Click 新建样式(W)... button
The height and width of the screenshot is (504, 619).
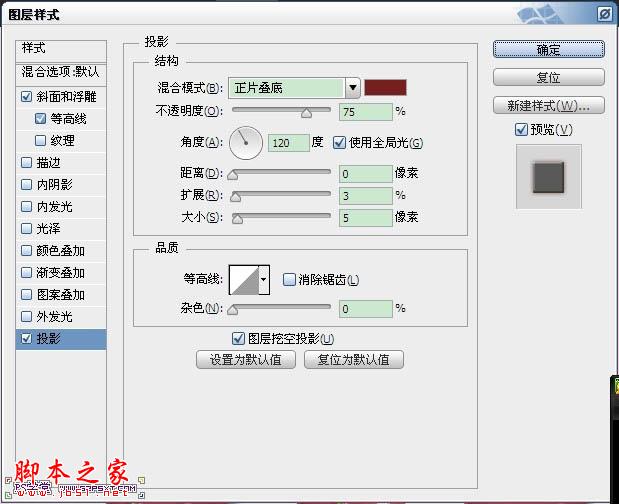pyautogui.click(x=549, y=106)
